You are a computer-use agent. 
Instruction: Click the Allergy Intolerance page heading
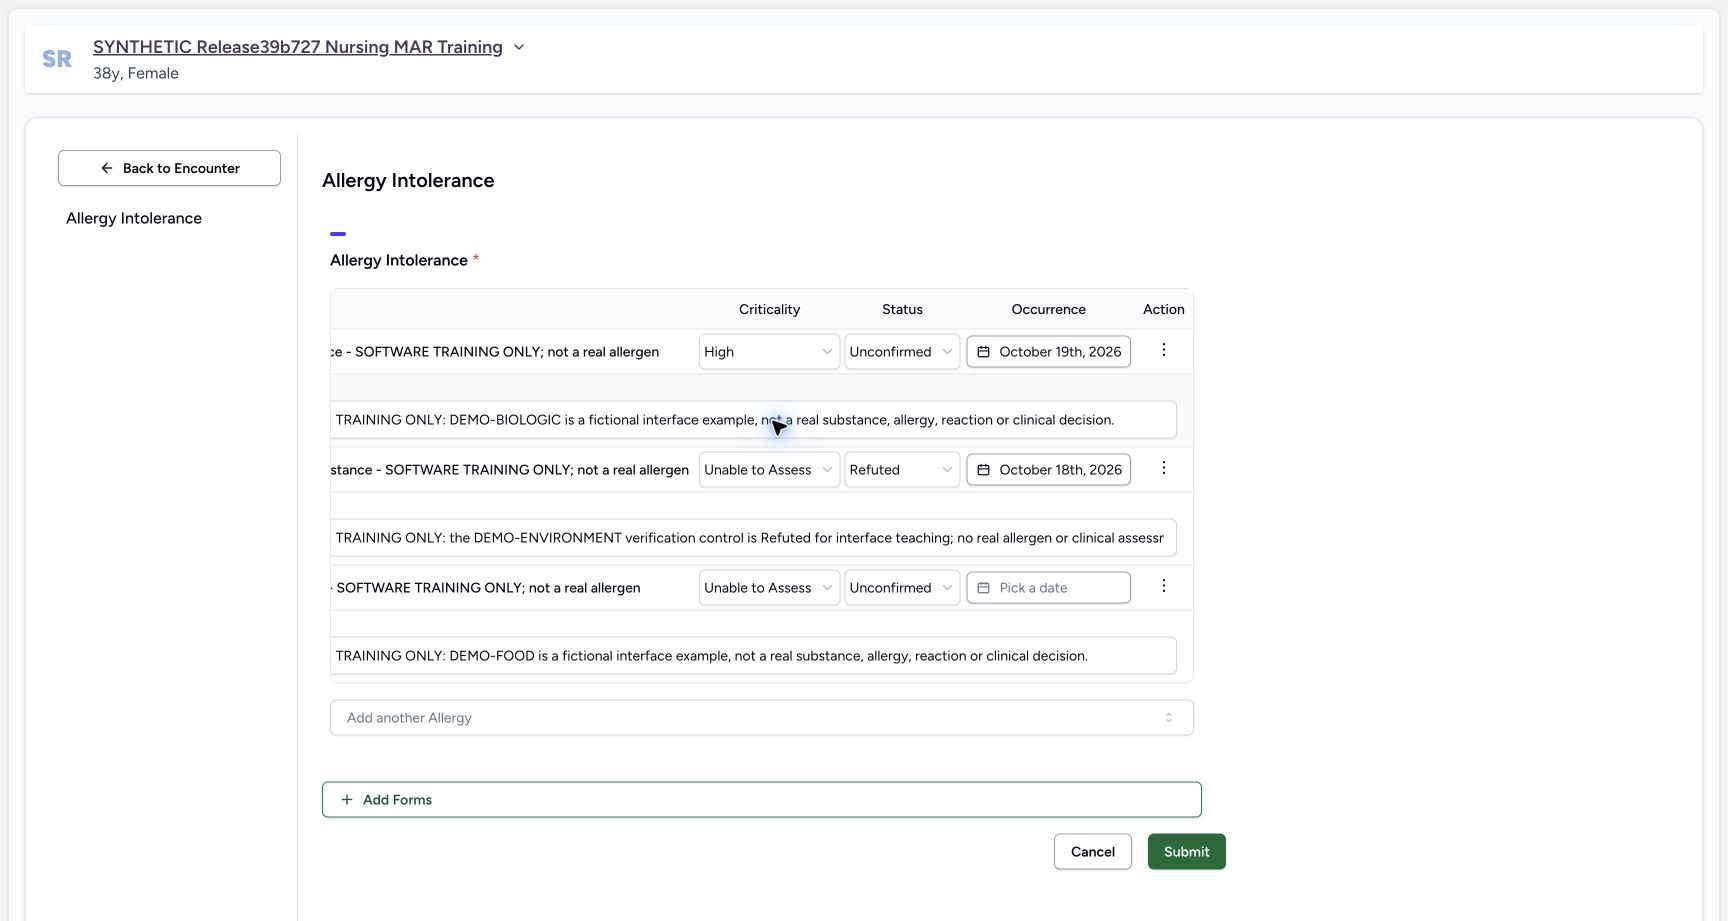(x=408, y=180)
